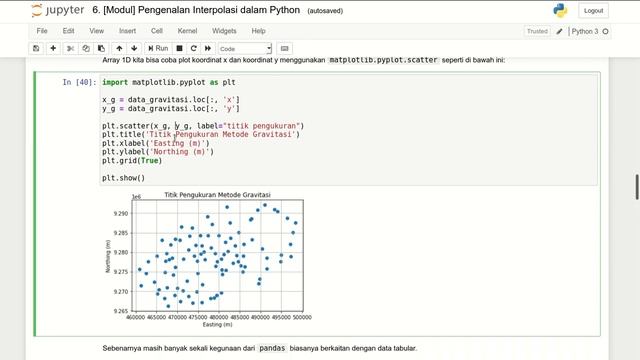Click the x_g assignment code line

pyautogui.click(x=171, y=100)
